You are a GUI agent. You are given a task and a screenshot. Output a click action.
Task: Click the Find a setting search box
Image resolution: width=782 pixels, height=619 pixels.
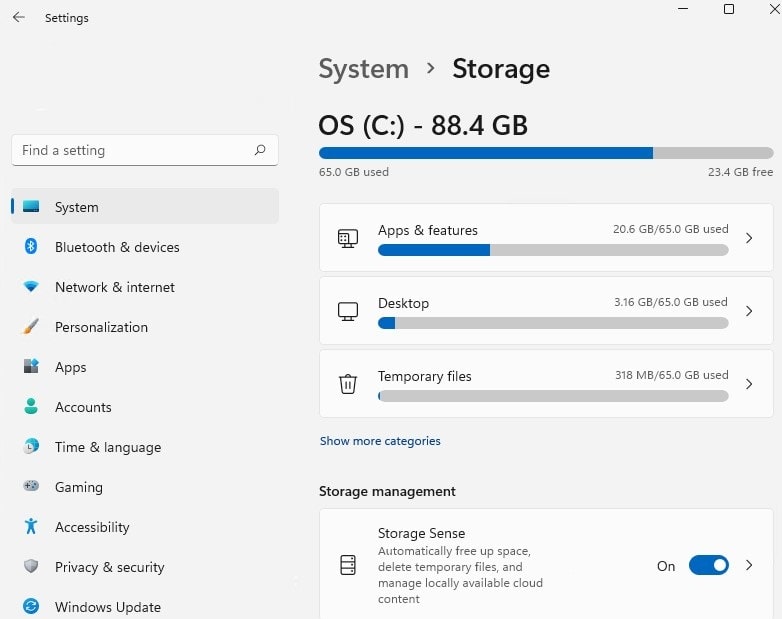135,151
